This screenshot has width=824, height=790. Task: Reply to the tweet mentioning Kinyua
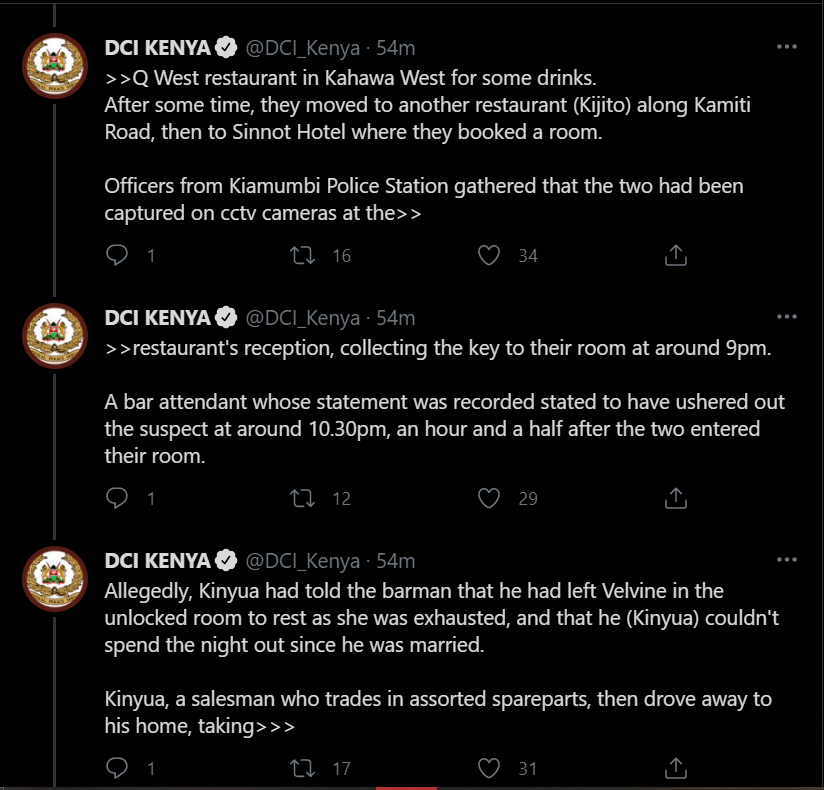click(117, 767)
